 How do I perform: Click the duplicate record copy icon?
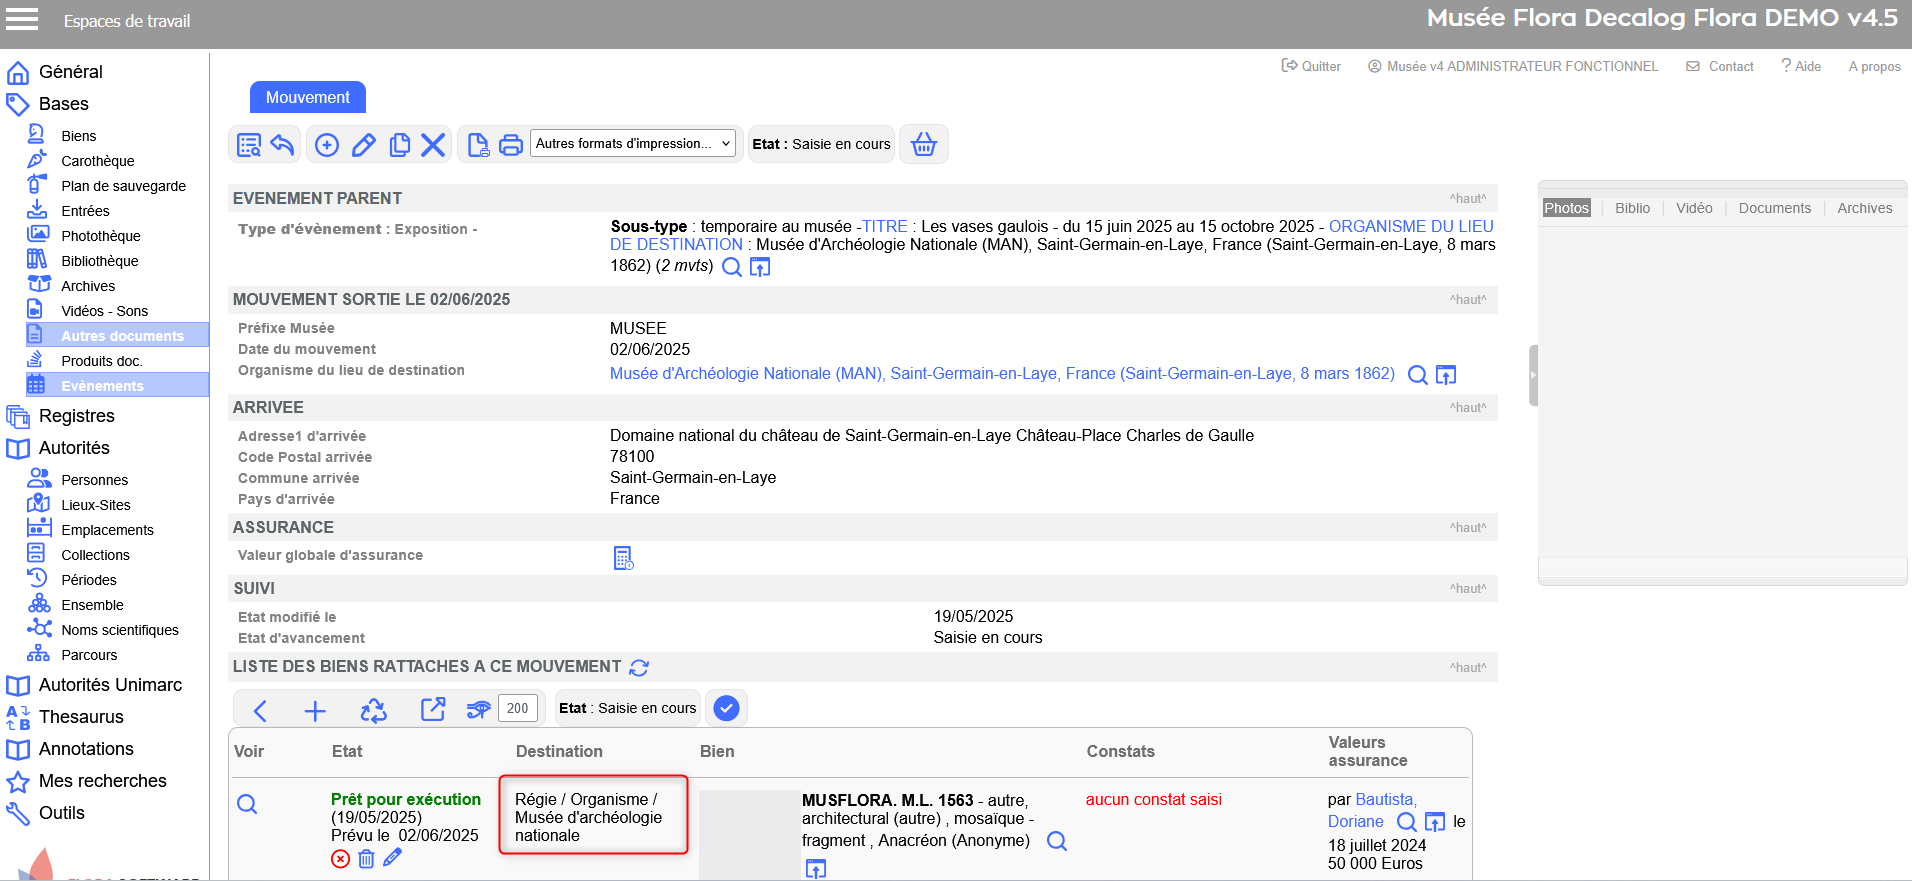point(399,145)
